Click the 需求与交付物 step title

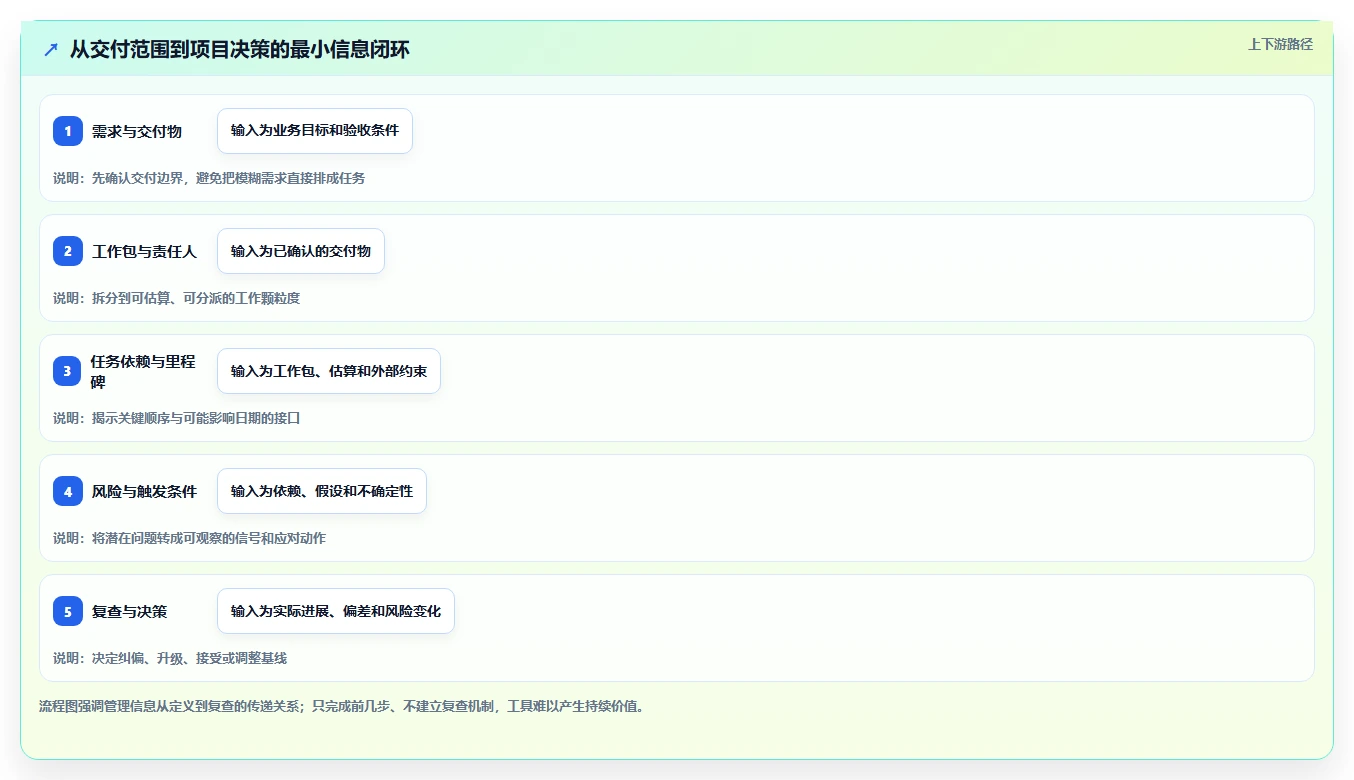[x=137, y=131]
